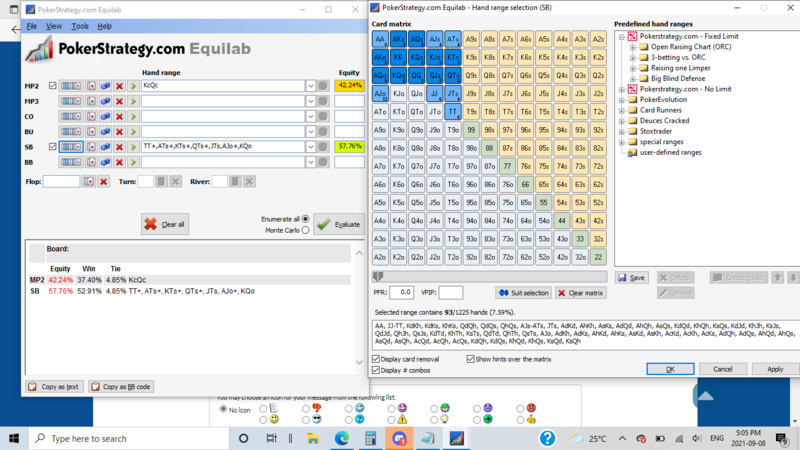Open the Tools menu
Viewport: 800px width, 450px height.
tap(80, 26)
